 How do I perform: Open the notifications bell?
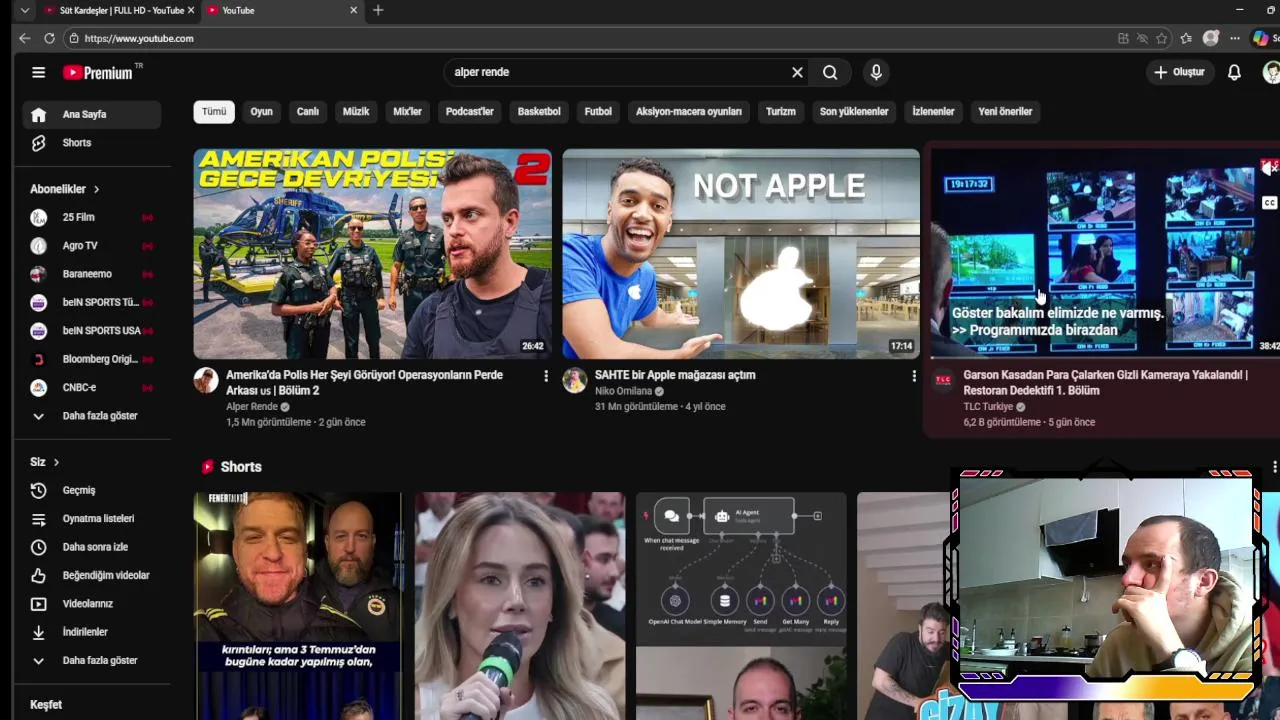pos(1234,72)
